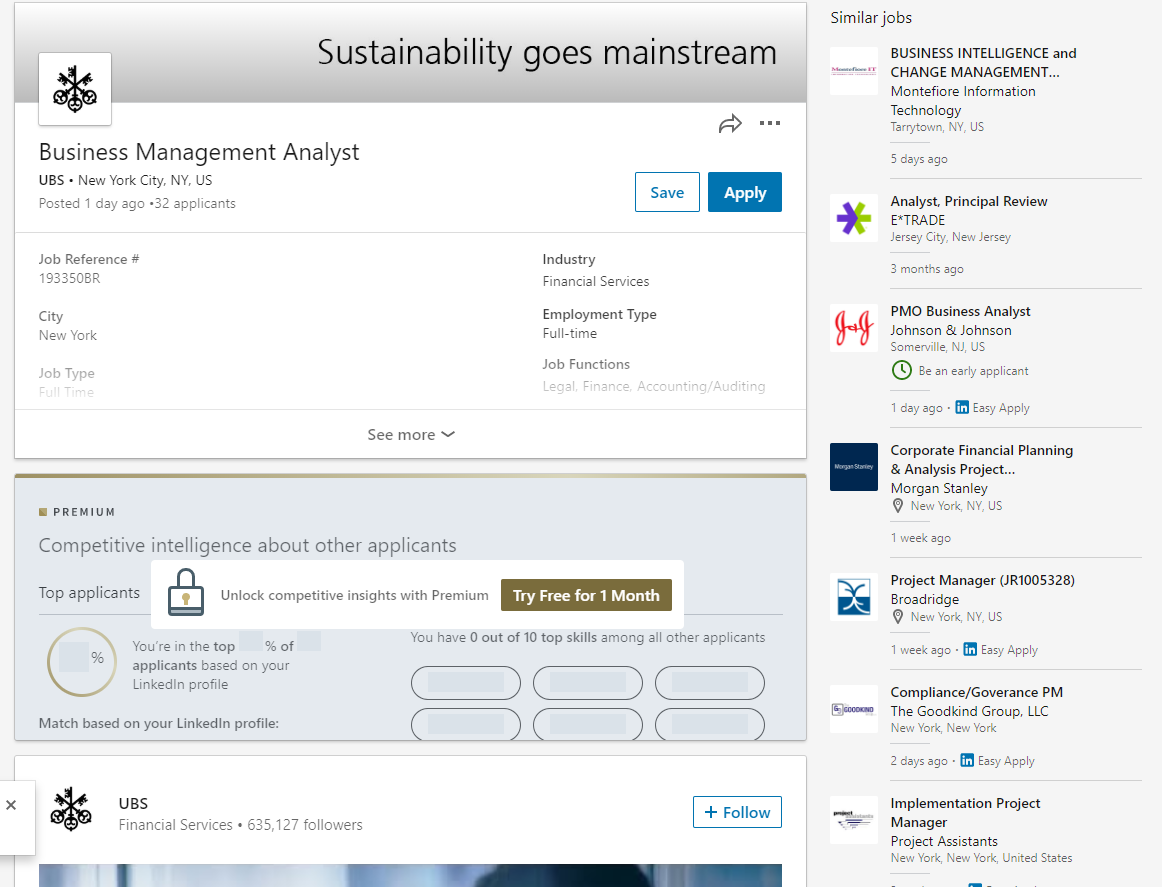Save the Business Management Analyst job
The image size is (1162, 887).
tap(667, 193)
